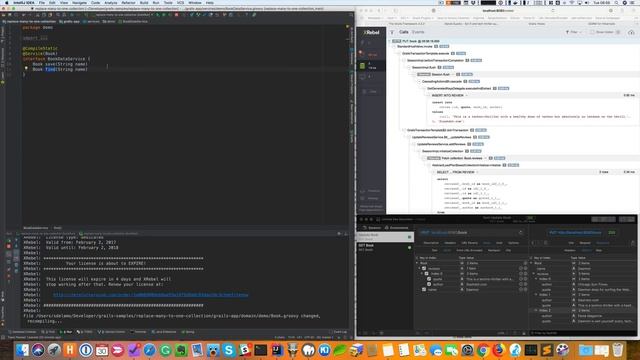Open the Refactor menu
The image size is (640, 360).
click(128, 2)
